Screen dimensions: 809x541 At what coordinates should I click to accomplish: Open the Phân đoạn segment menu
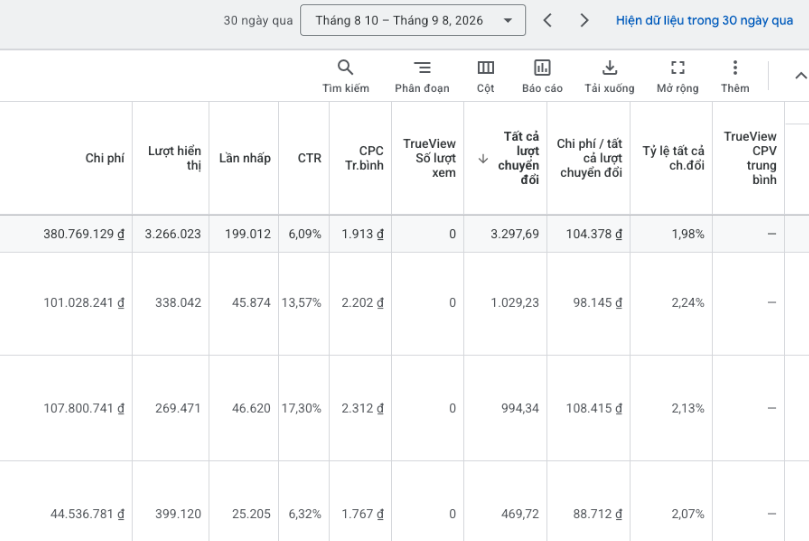click(x=422, y=76)
